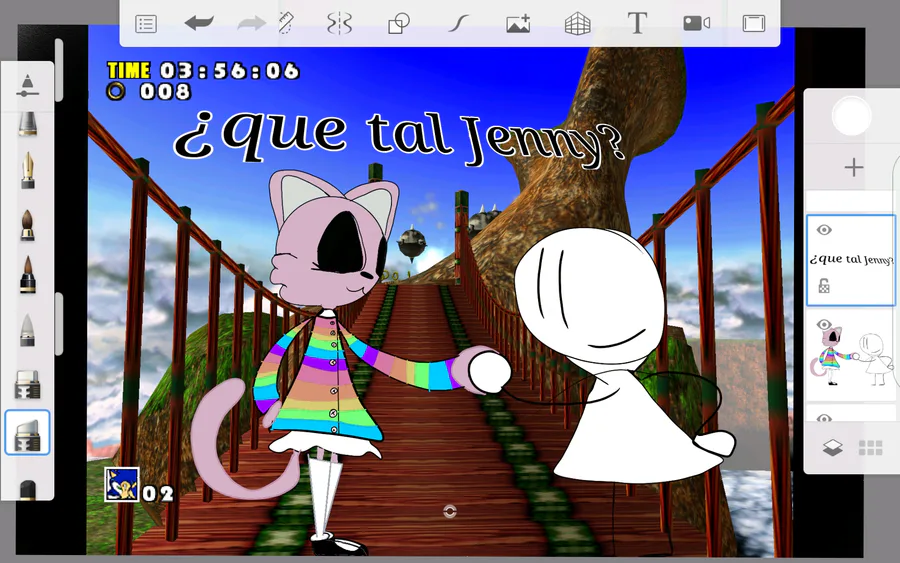This screenshot has width=900, height=563.
Task: Open the ruler guide tool
Action: [286, 24]
